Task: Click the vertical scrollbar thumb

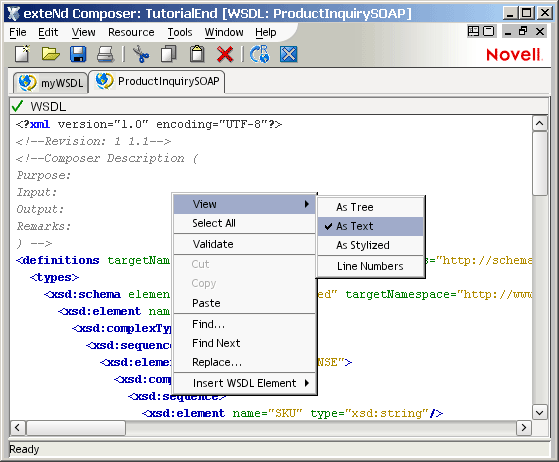Action: [540, 164]
